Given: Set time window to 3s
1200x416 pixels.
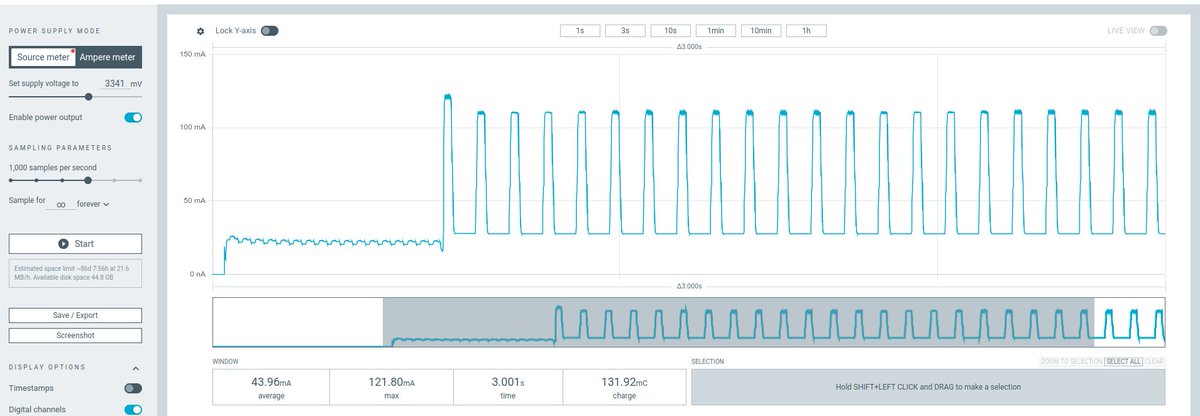Looking at the screenshot, I should click(x=625, y=31).
